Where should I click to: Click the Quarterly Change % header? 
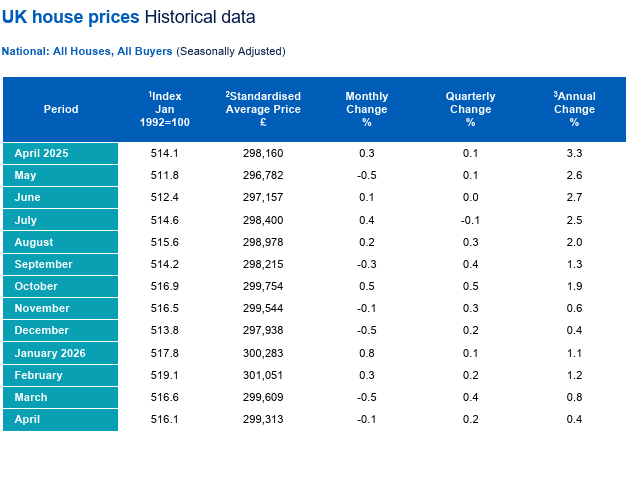[470, 109]
